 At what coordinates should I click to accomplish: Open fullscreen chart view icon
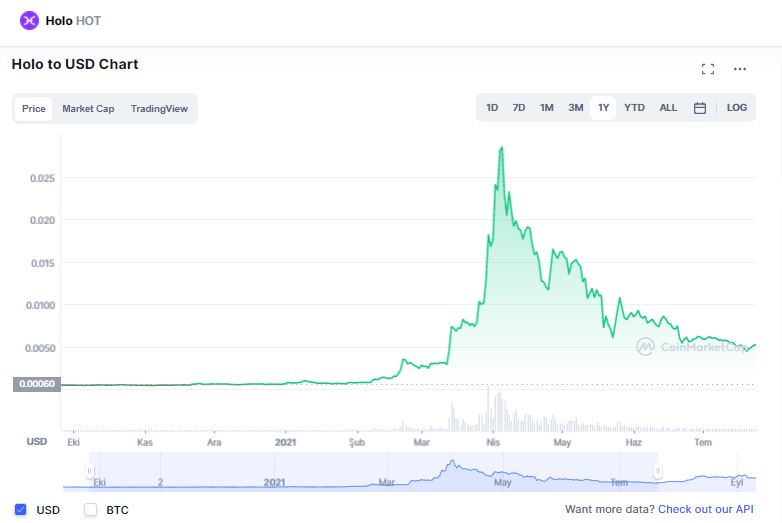708,69
